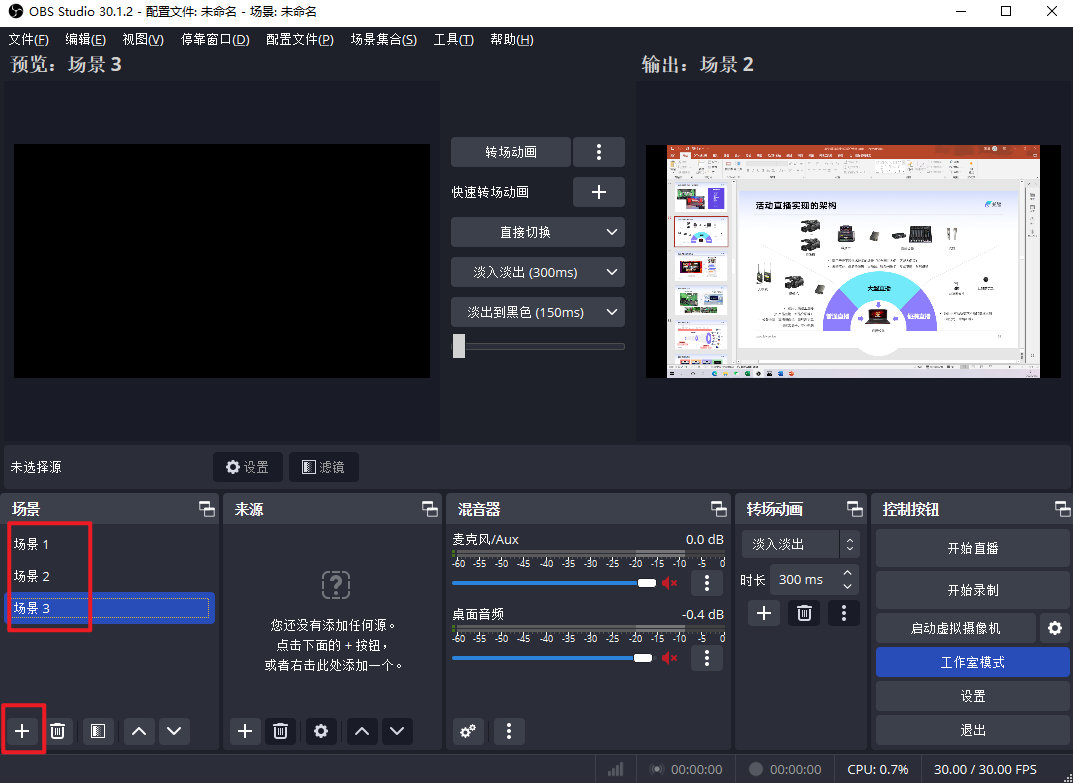Unmute the 桌面音频 audio channel

pyautogui.click(x=670, y=657)
